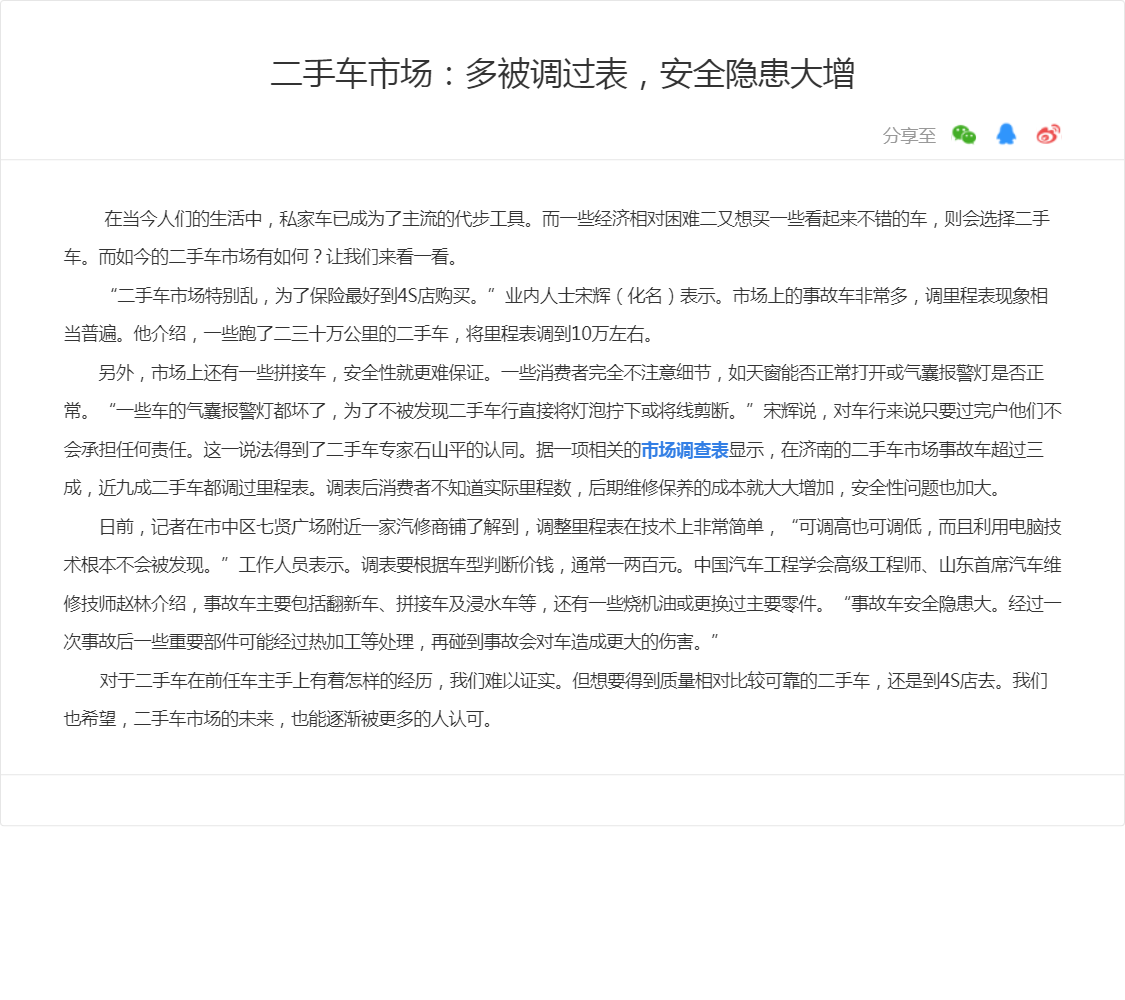Viewport: 1125px width, 1000px height.
Task: Click paragraph starting 对于二手车在前任车主
Action: click(557, 699)
